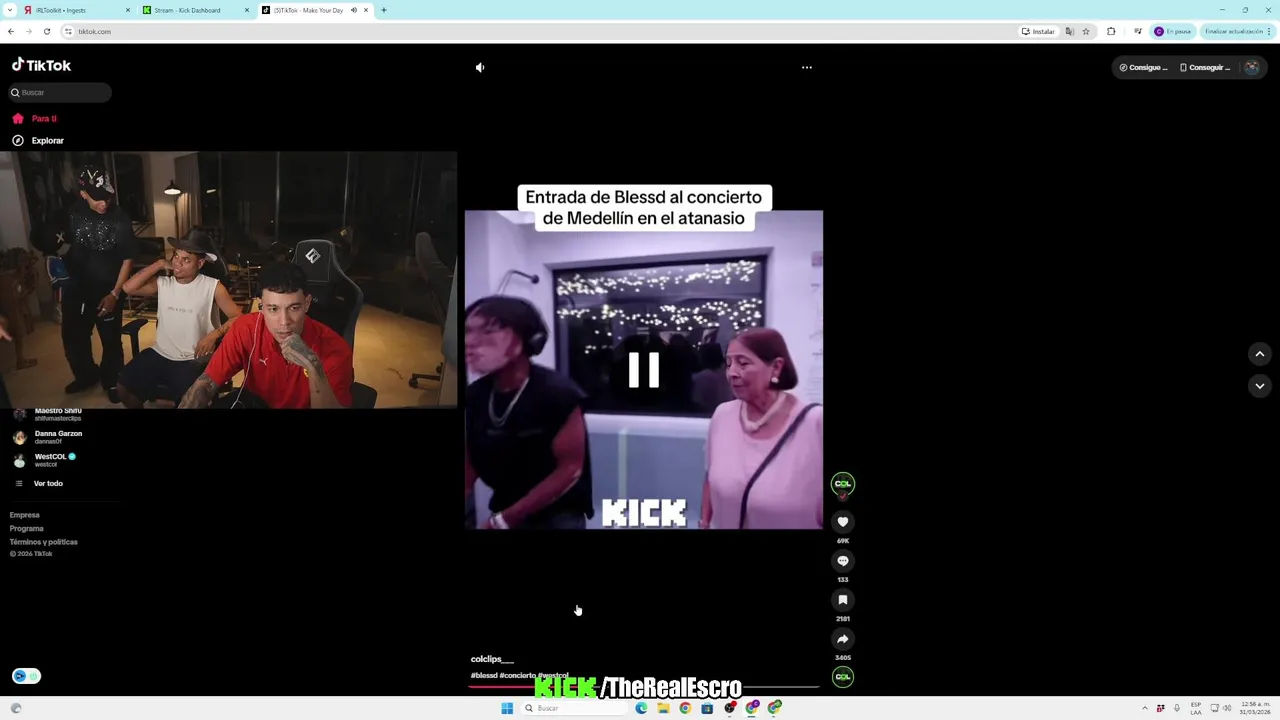Click first Consigue button in header
This screenshot has width=1280, height=720.
tap(1143, 68)
